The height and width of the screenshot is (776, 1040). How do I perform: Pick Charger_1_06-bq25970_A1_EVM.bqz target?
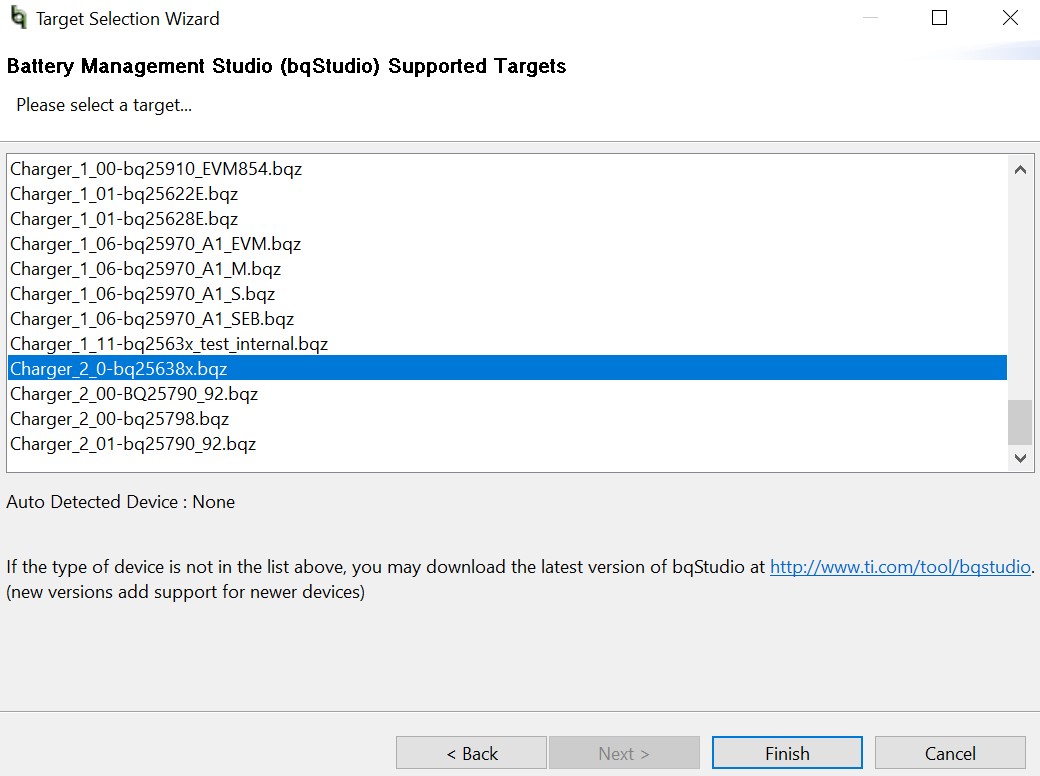click(x=155, y=244)
